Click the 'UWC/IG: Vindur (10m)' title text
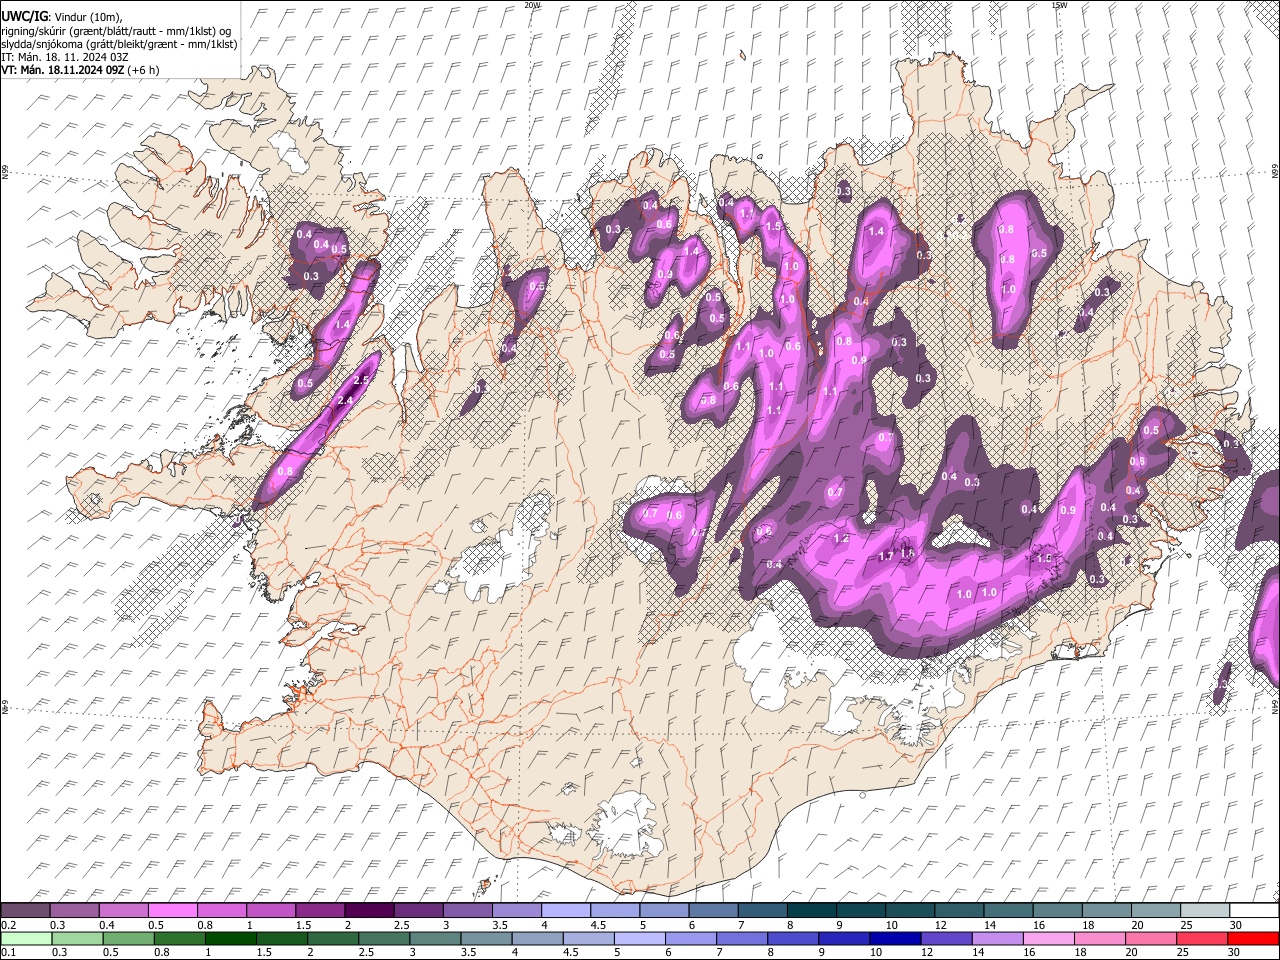 [63, 18]
